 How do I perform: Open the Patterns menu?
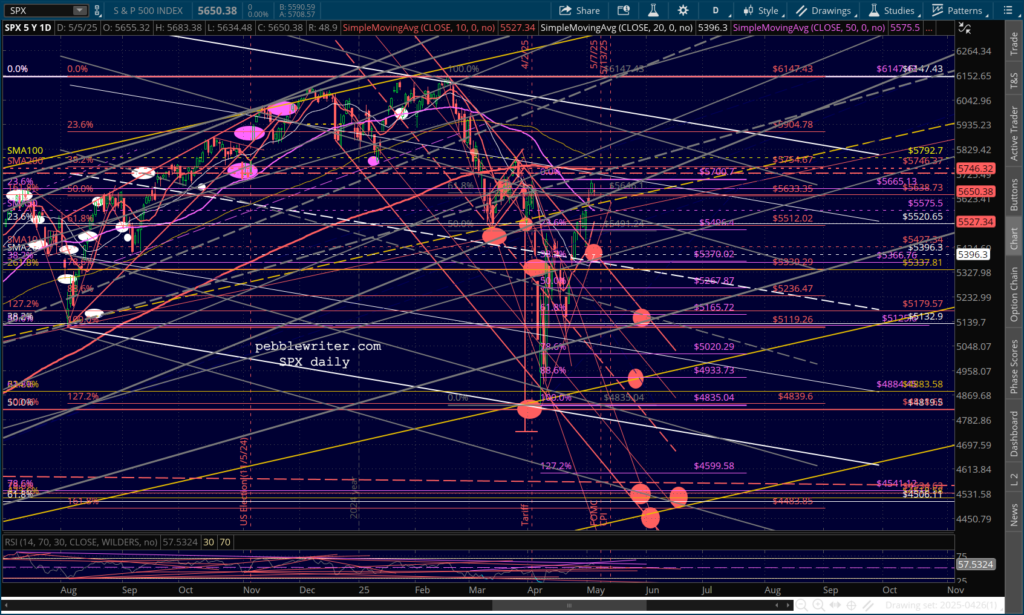click(x=958, y=10)
